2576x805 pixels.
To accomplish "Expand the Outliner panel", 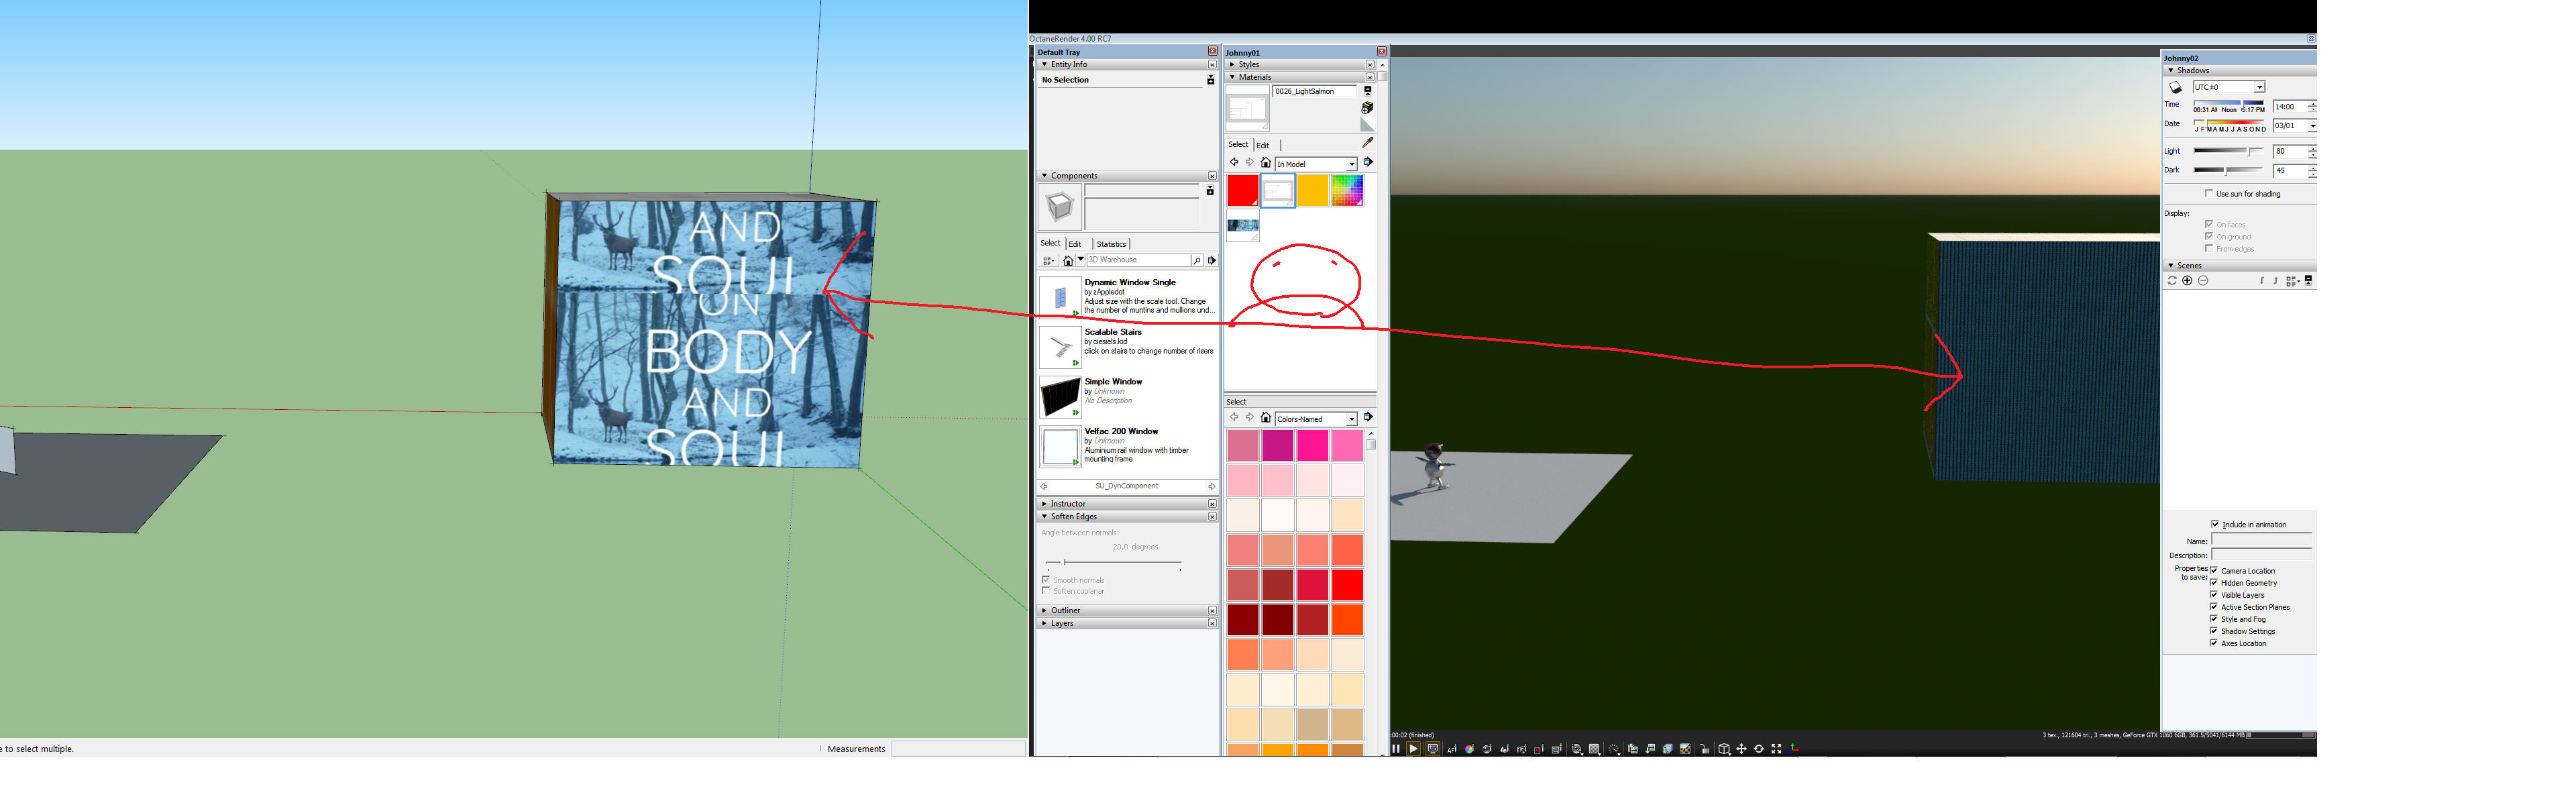I will click(1065, 610).
